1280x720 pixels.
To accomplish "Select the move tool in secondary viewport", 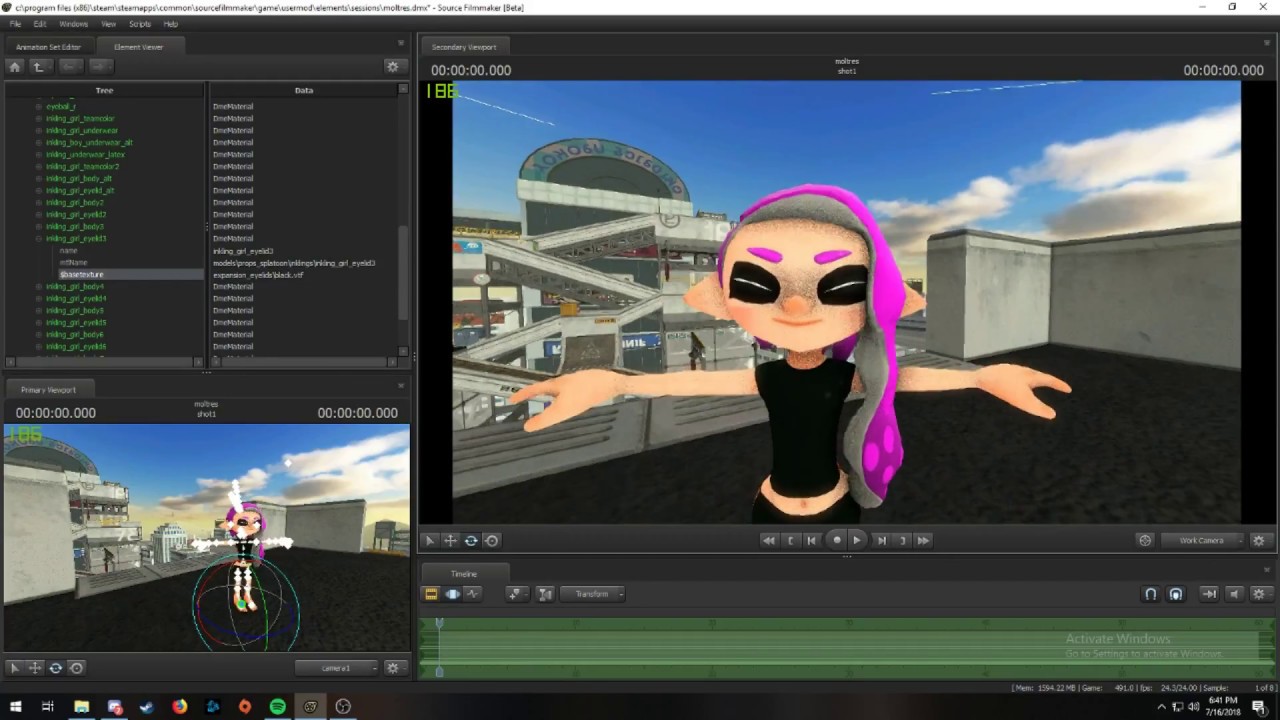I will [x=450, y=540].
